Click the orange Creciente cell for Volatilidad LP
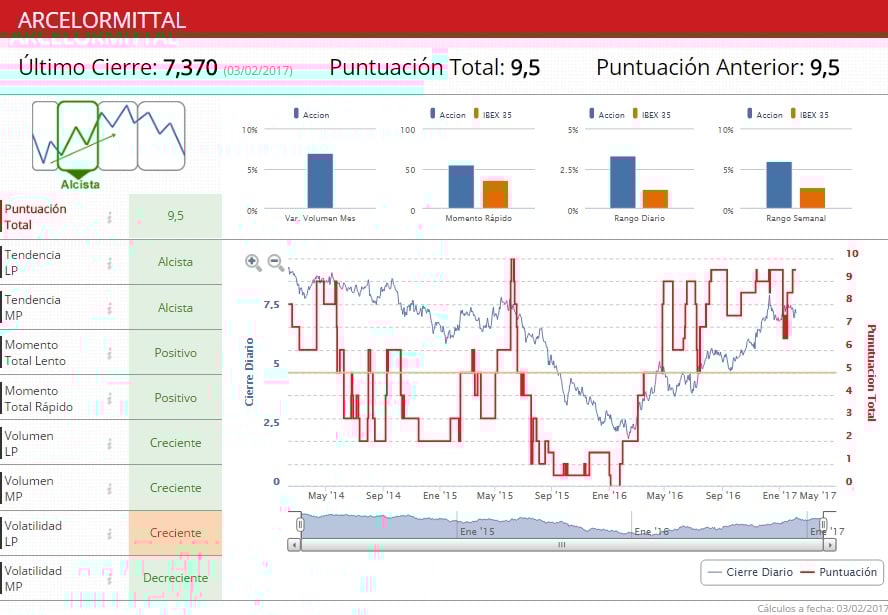This screenshot has height=615, width=888. [176, 533]
